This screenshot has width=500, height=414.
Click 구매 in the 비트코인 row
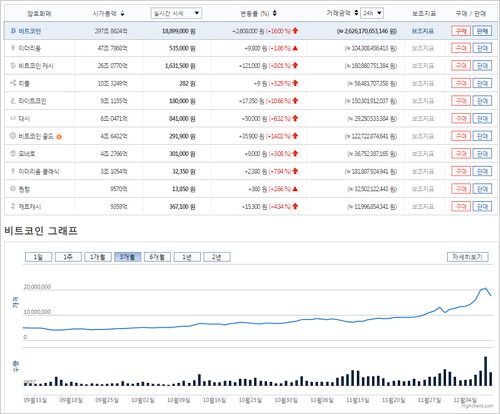[461, 31]
